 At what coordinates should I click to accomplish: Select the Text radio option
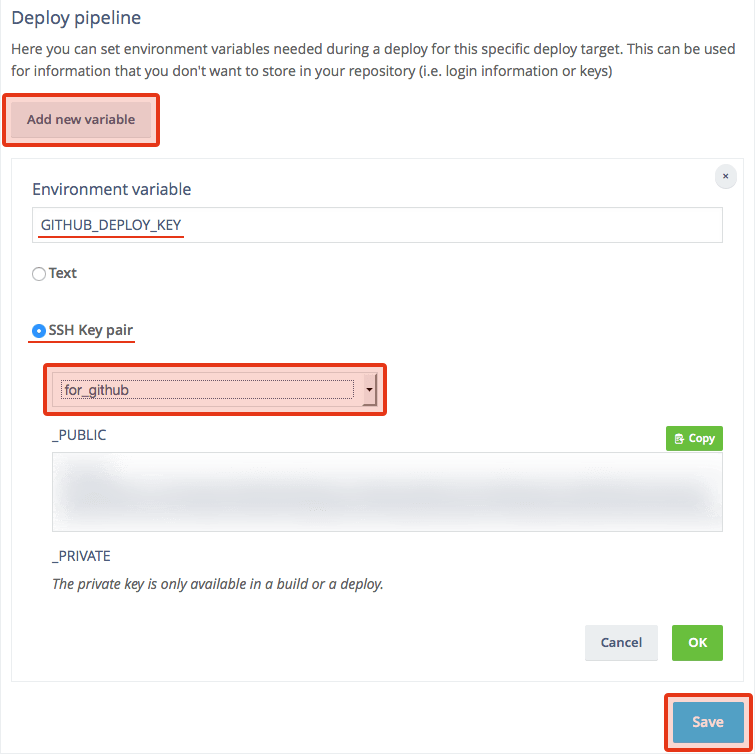[x=39, y=274]
